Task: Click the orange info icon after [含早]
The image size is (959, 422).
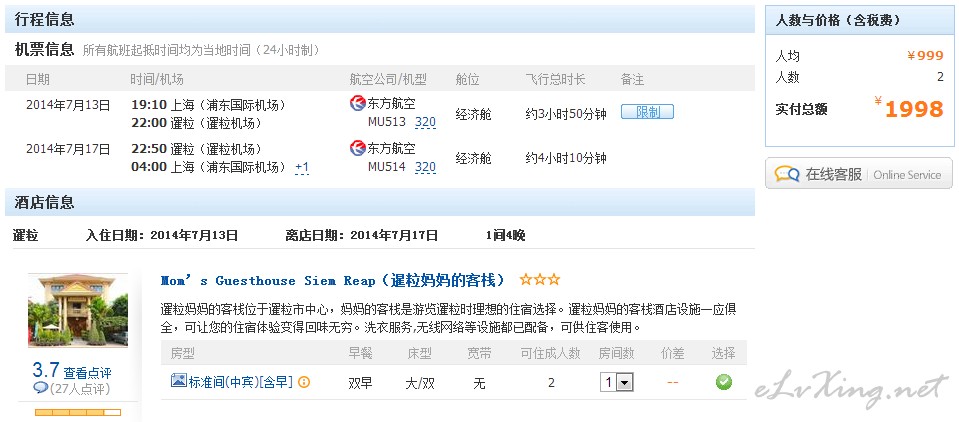Action: click(304, 382)
